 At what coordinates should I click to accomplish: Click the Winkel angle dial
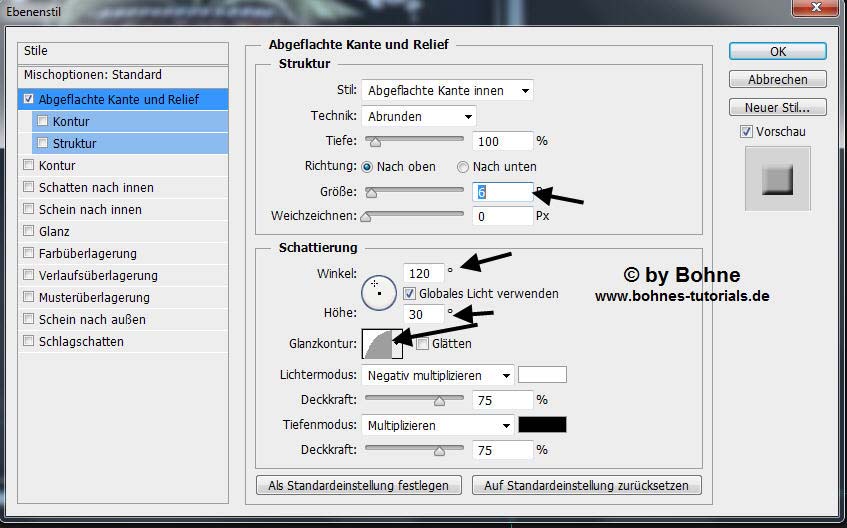378,291
